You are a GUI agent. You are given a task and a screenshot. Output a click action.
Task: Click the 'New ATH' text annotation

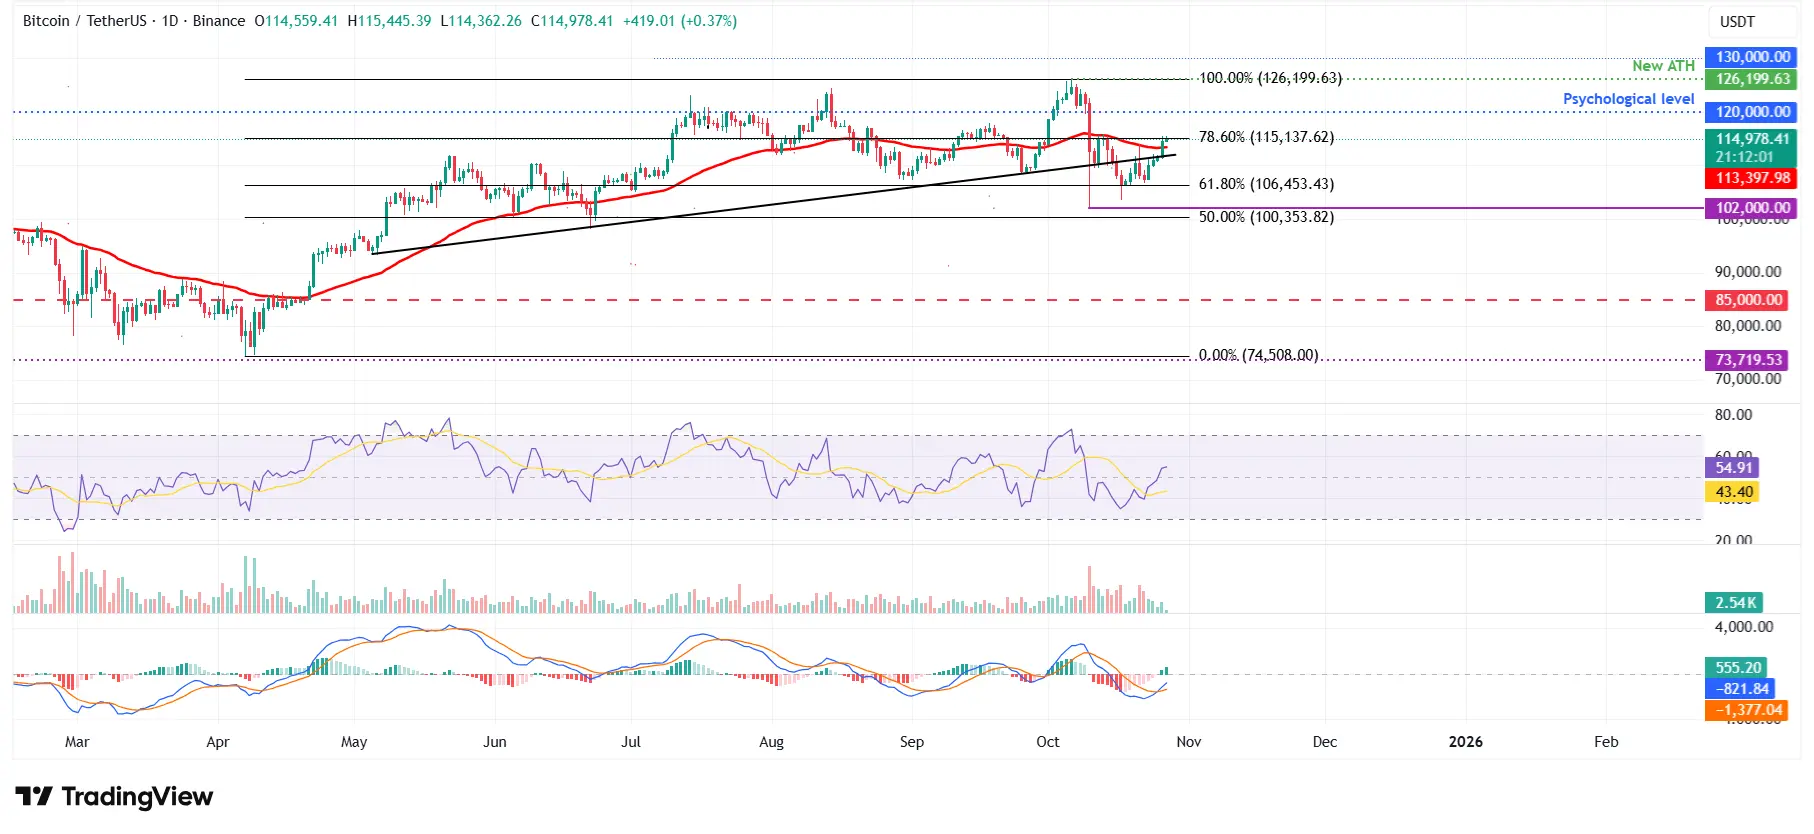click(1663, 66)
